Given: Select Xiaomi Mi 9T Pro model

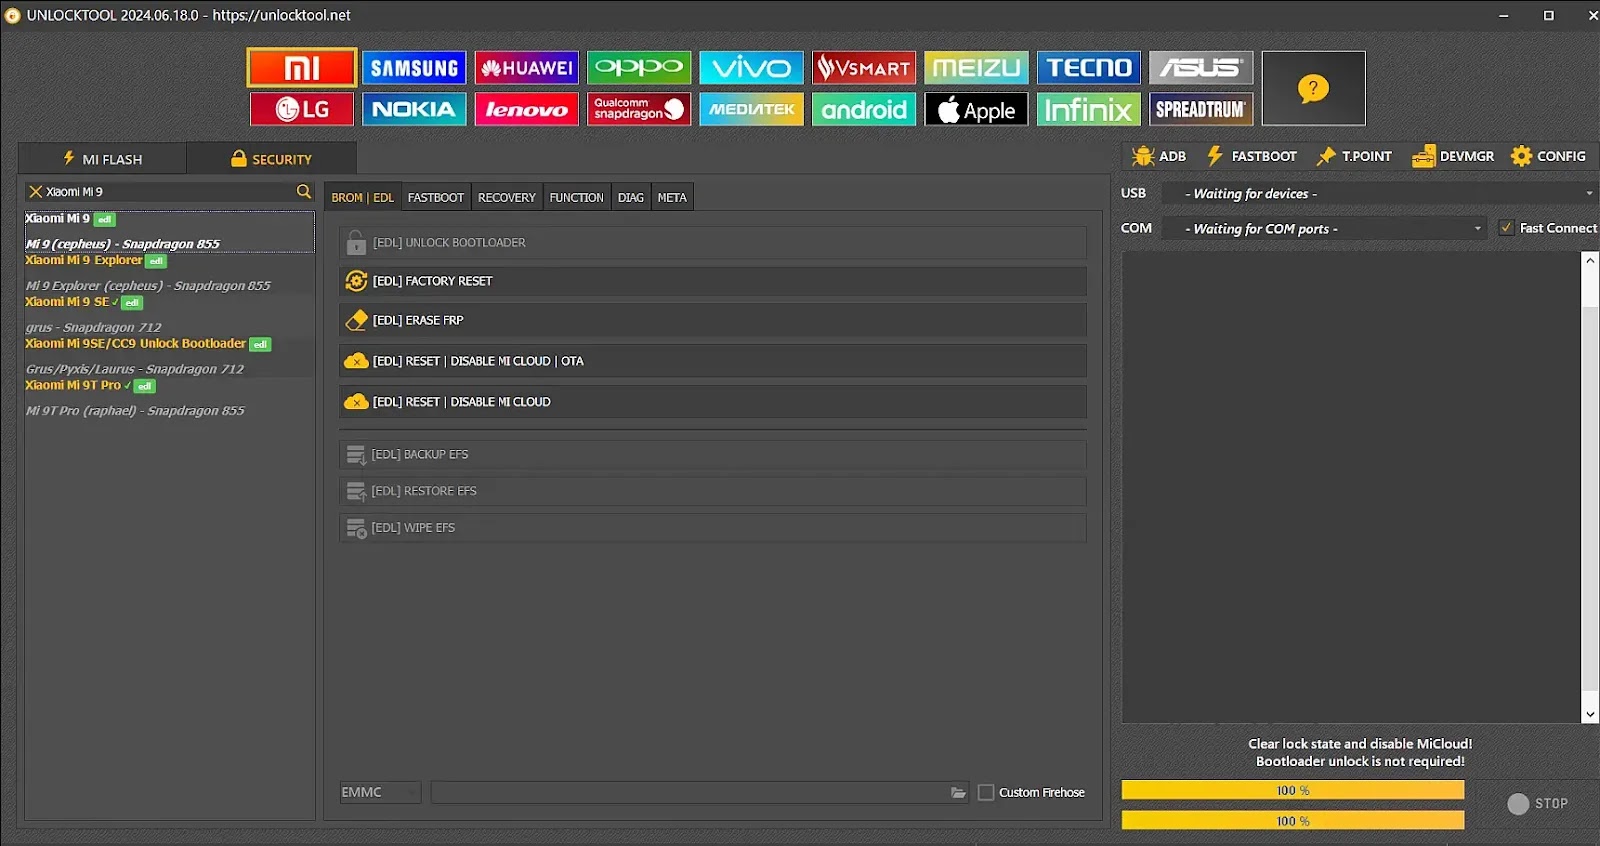Looking at the screenshot, I should point(169,398).
